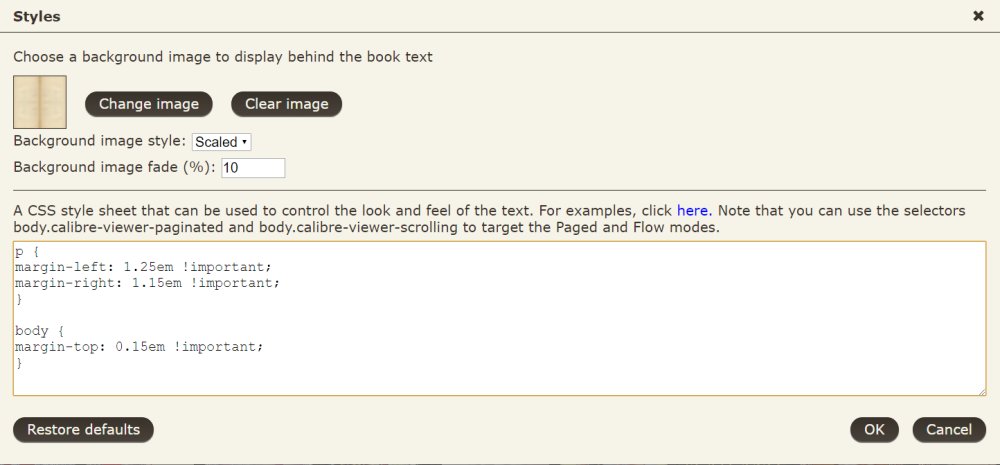
Task: Confirm with the OK button
Action: point(874,430)
